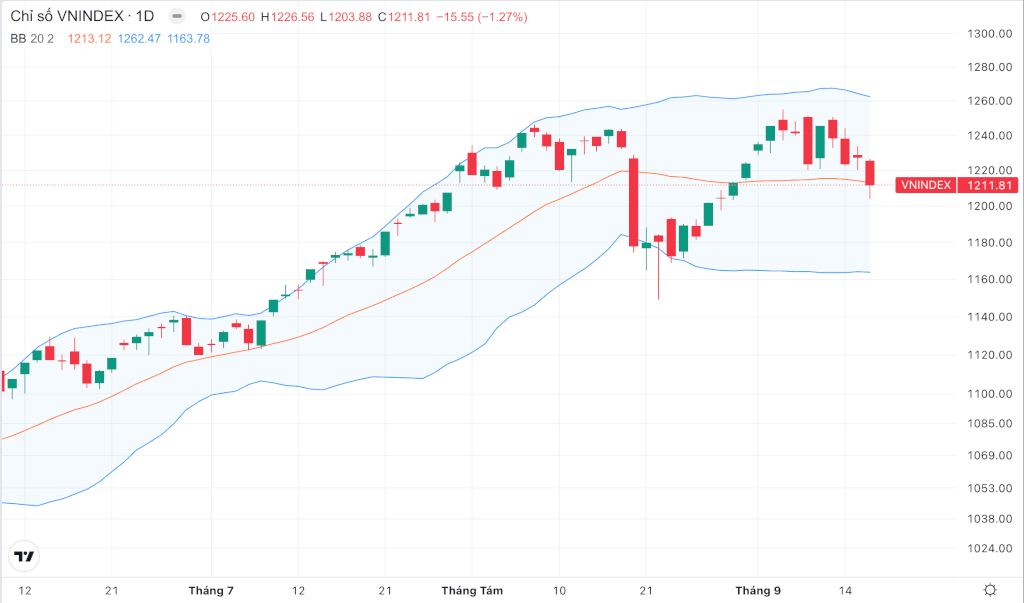The height and width of the screenshot is (603, 1024).
Task: Click the 1160.00 price scale label
Action: (989, 280)
